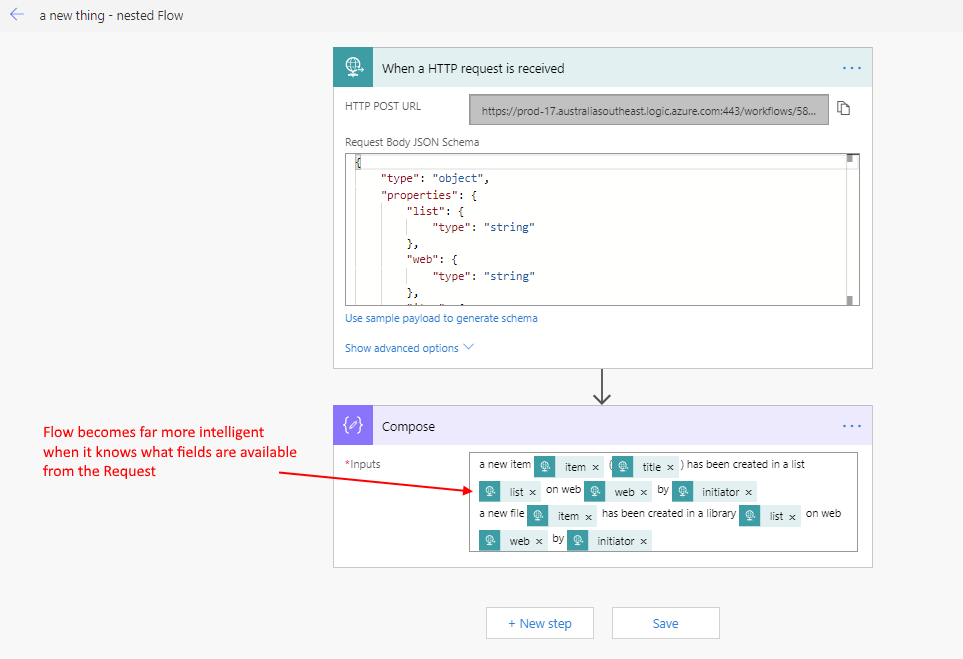Click the arrow connector between the steps
The width and height of the screenshot is (963, 659).
tap(602, 387)
